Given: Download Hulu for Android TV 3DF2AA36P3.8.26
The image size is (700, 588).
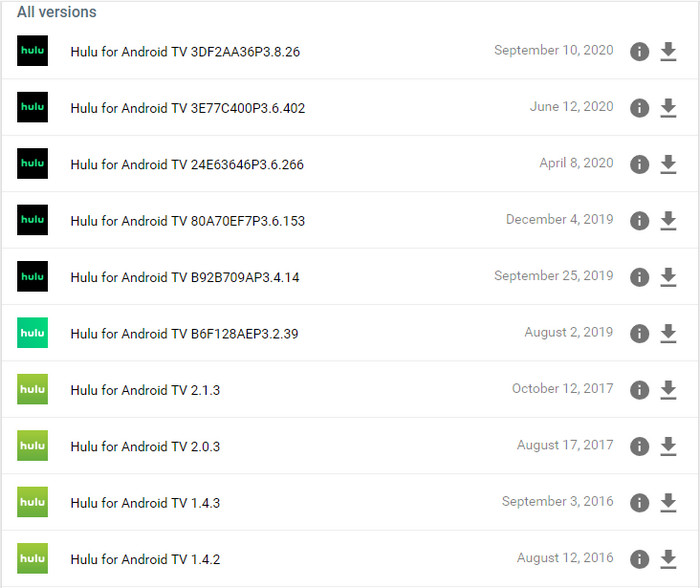Looking at the screenshot, I should 668,51.
